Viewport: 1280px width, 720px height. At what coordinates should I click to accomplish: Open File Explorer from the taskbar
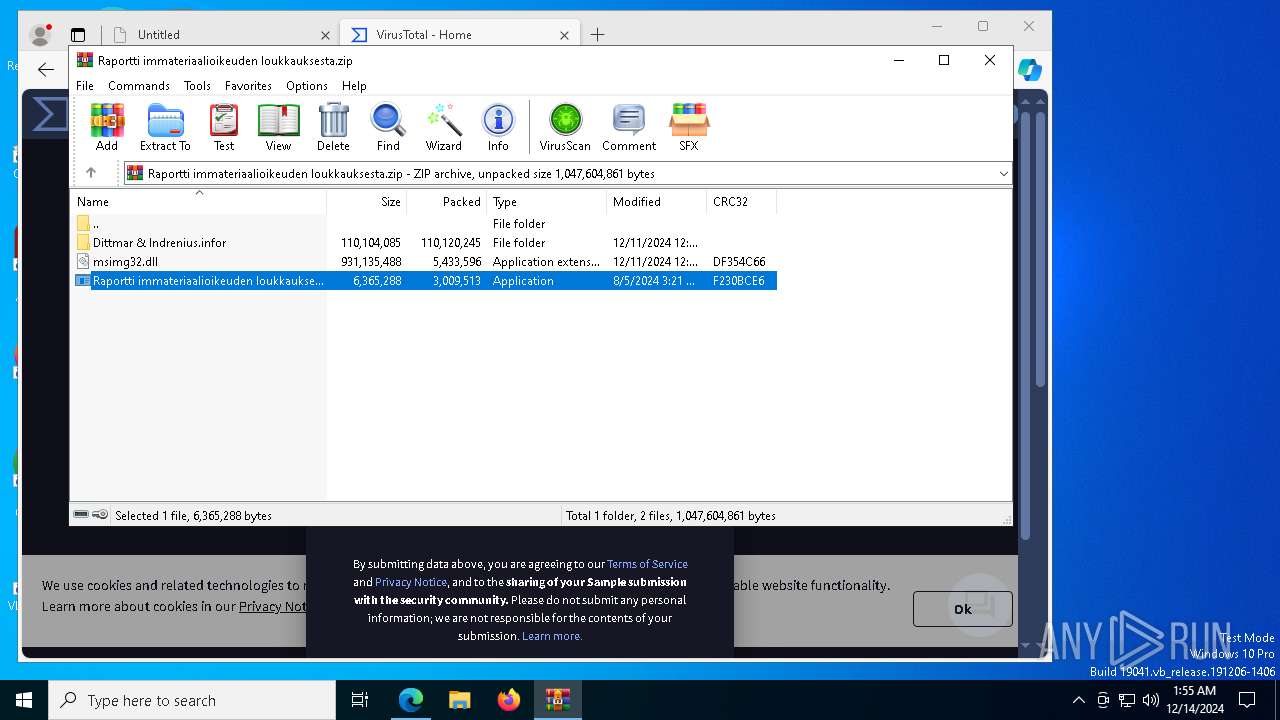pyautogui.click(x=459, y=700)
